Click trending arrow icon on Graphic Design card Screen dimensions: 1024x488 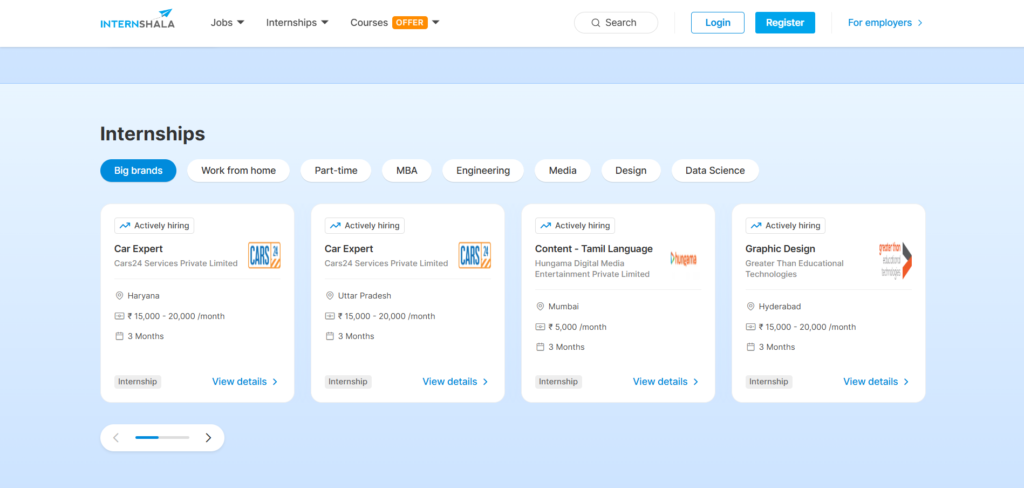coord(756,225)
